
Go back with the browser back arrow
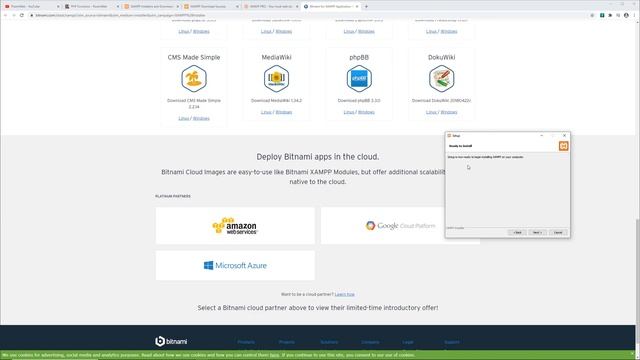[6, 15]
